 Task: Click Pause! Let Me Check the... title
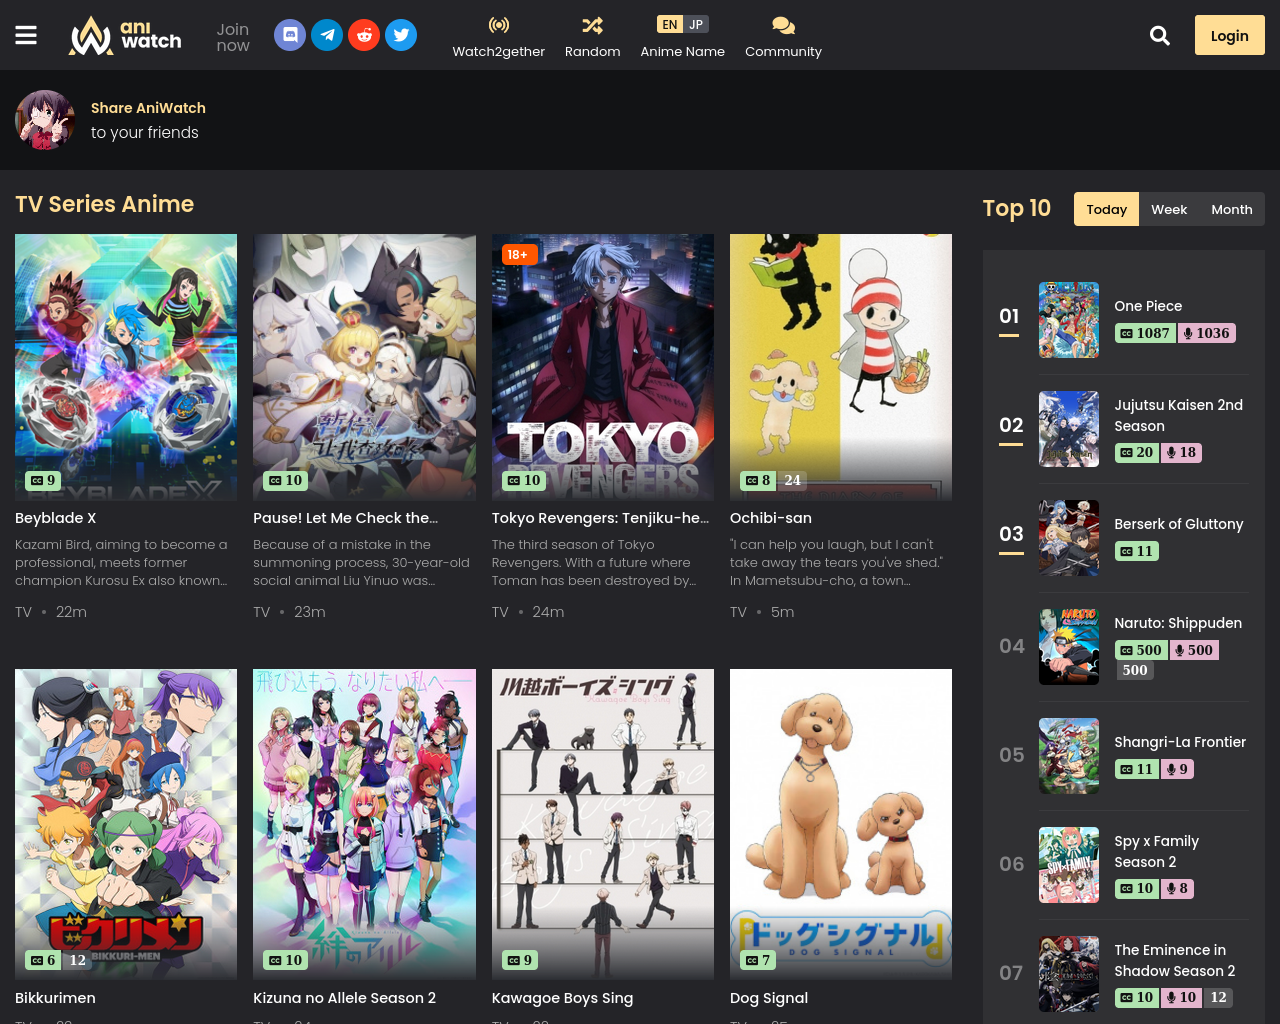pyautogui.click(x=346, y=518)
